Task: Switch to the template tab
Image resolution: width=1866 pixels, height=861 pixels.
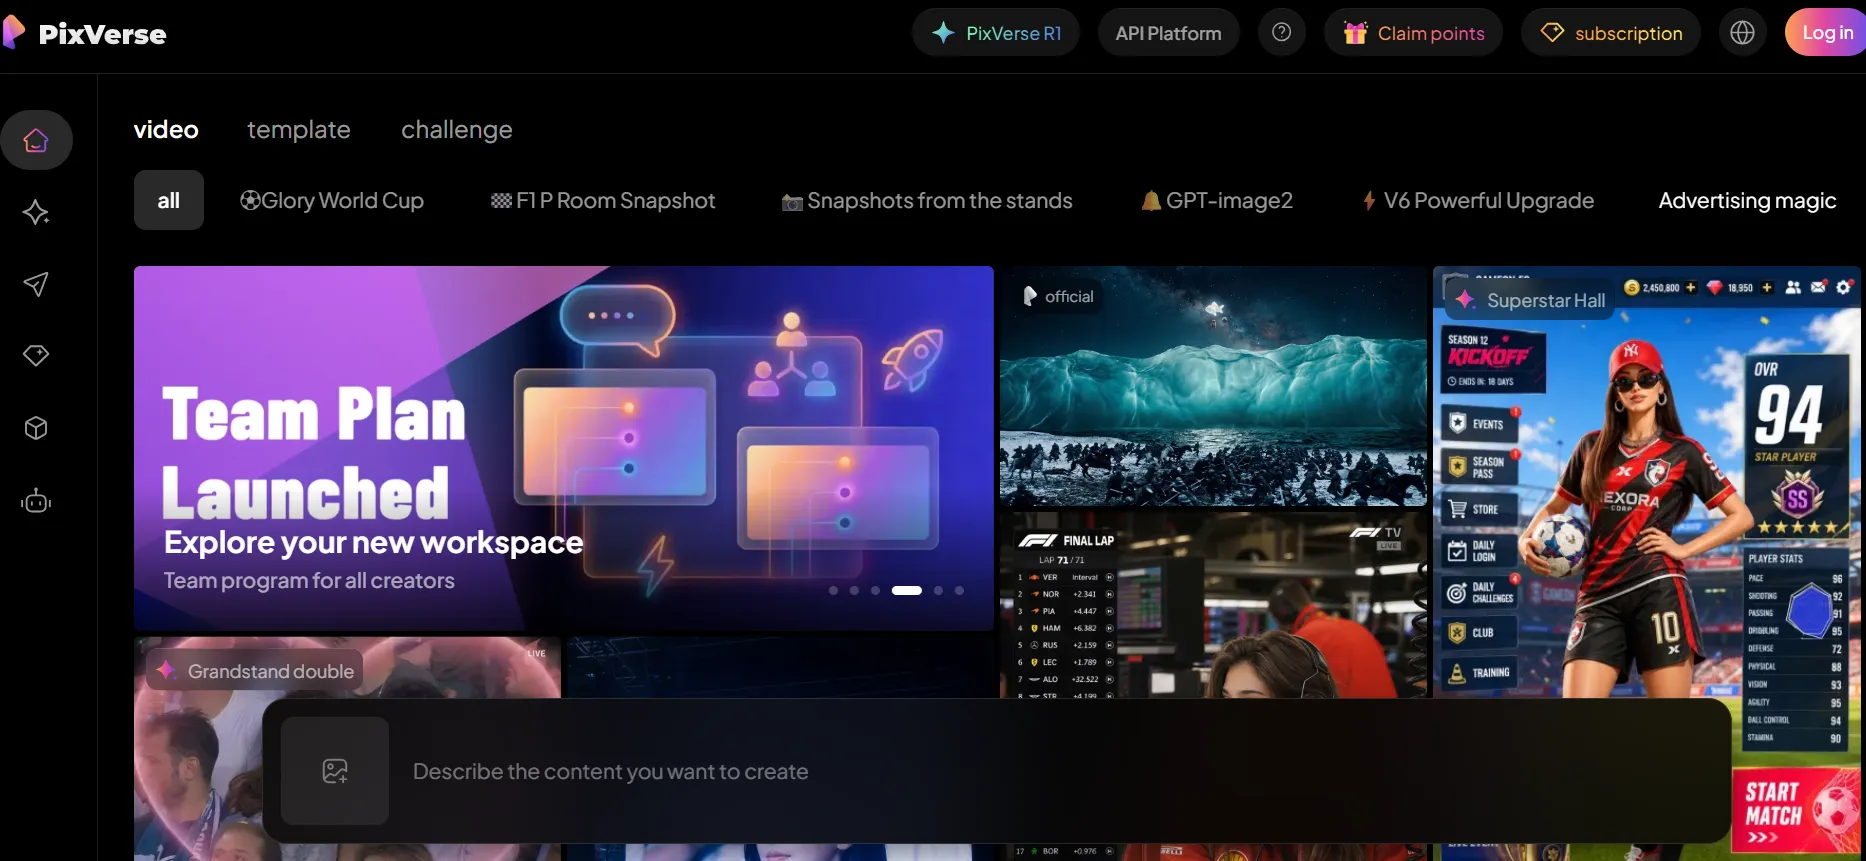Action: coord(299,130)
